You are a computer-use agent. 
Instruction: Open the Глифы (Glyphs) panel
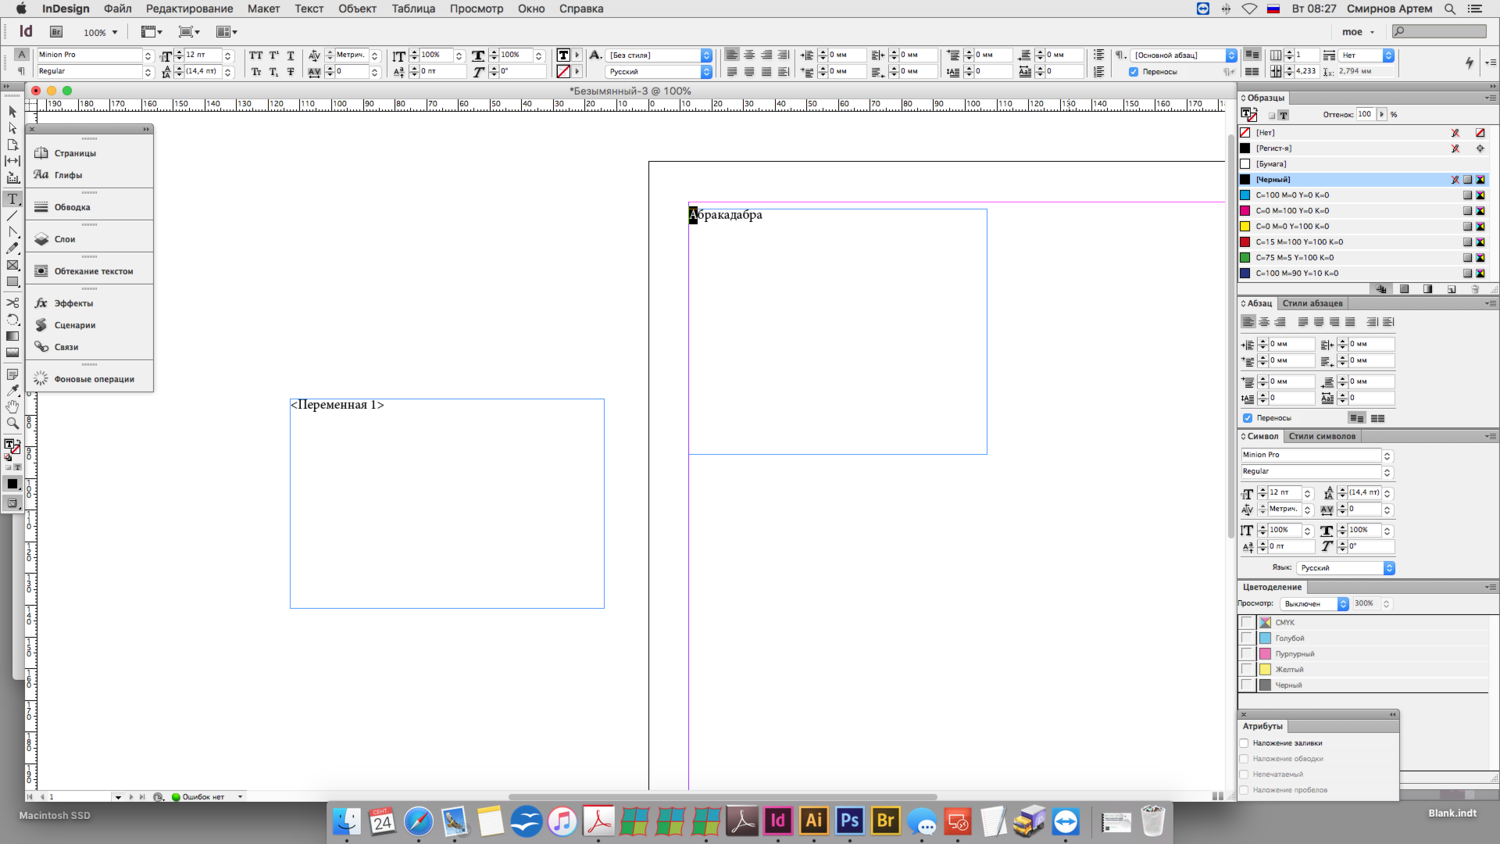click(68, 175)
